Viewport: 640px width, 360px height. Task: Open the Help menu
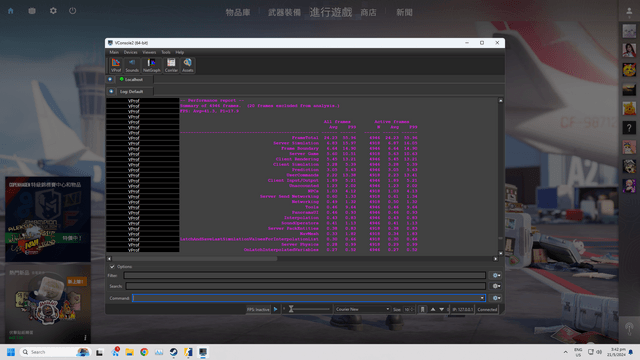(x=180, y=52)
